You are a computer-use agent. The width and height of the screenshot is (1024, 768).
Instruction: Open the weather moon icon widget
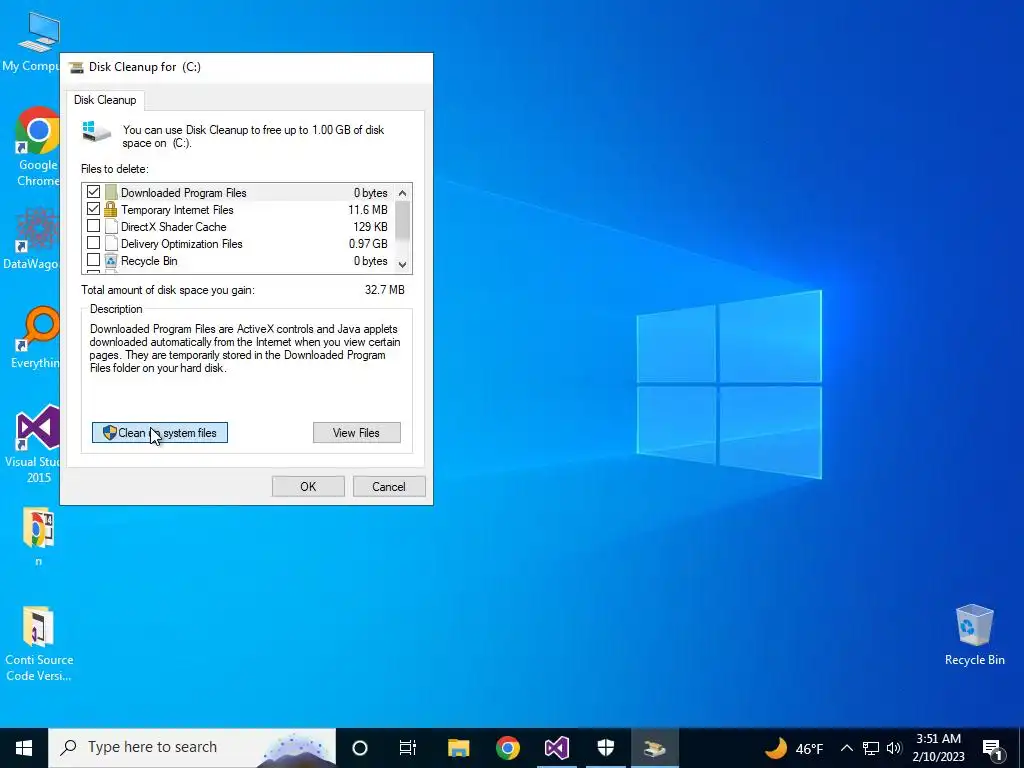tap(776, 748)
